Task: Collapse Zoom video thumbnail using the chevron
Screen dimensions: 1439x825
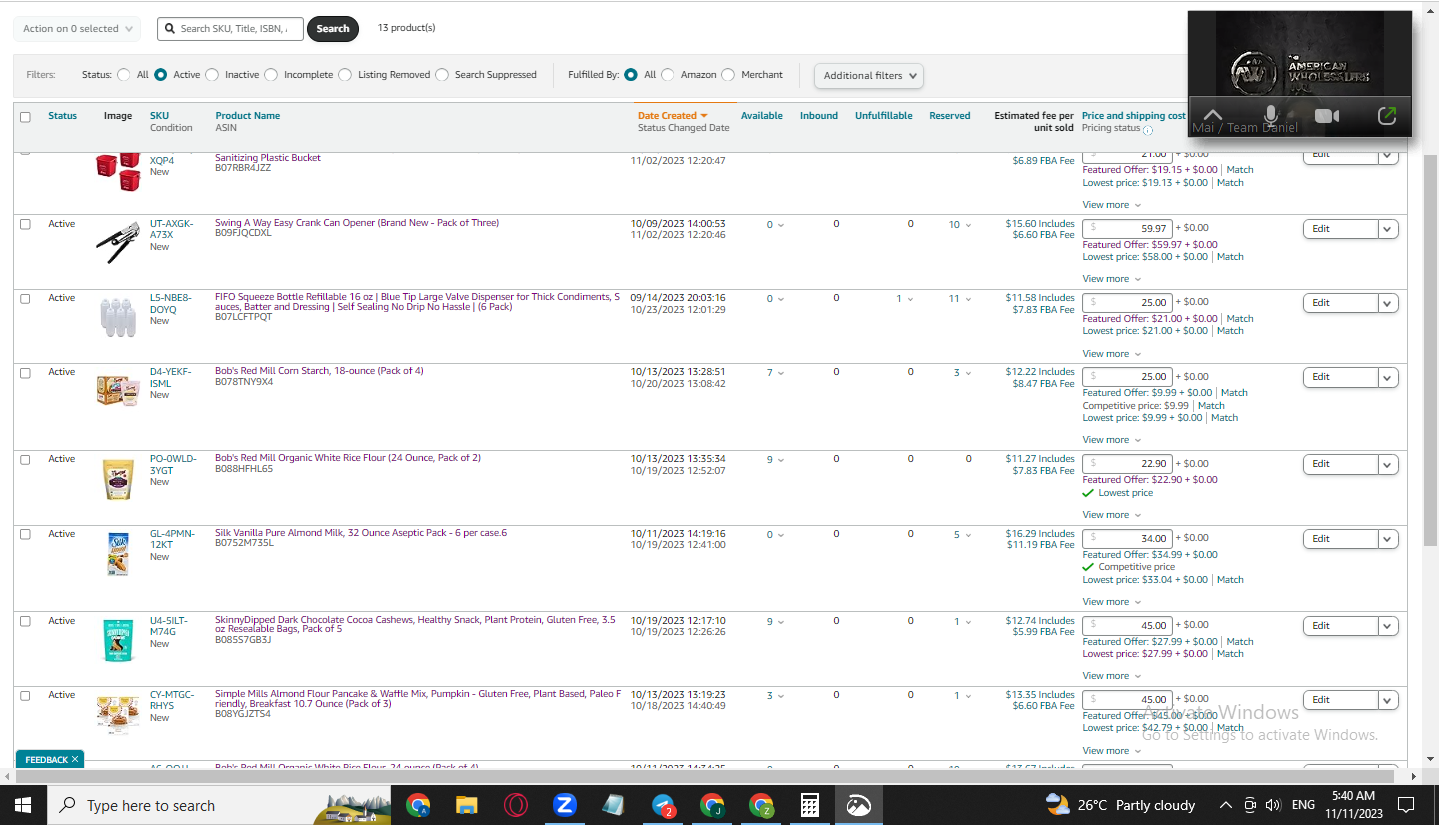Action: click(1213, 116)
